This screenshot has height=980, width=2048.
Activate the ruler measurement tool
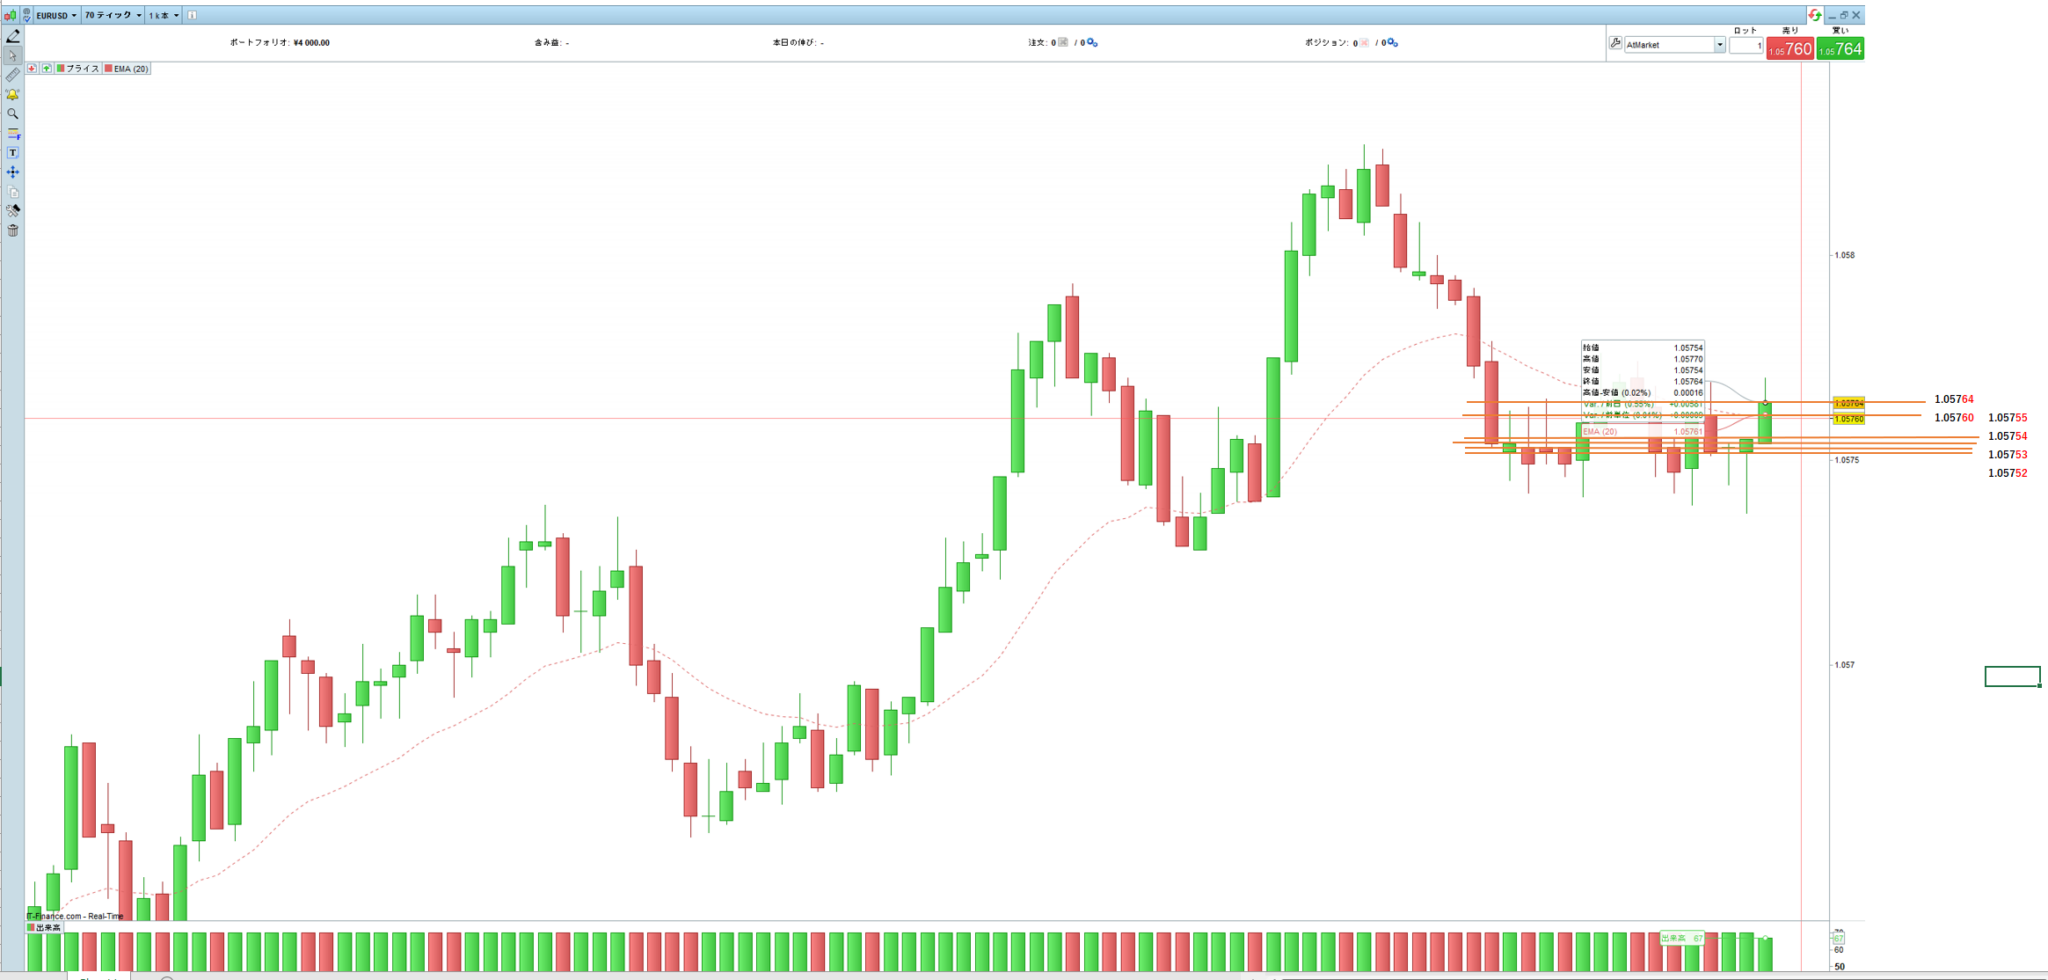[x=13, y=75]
